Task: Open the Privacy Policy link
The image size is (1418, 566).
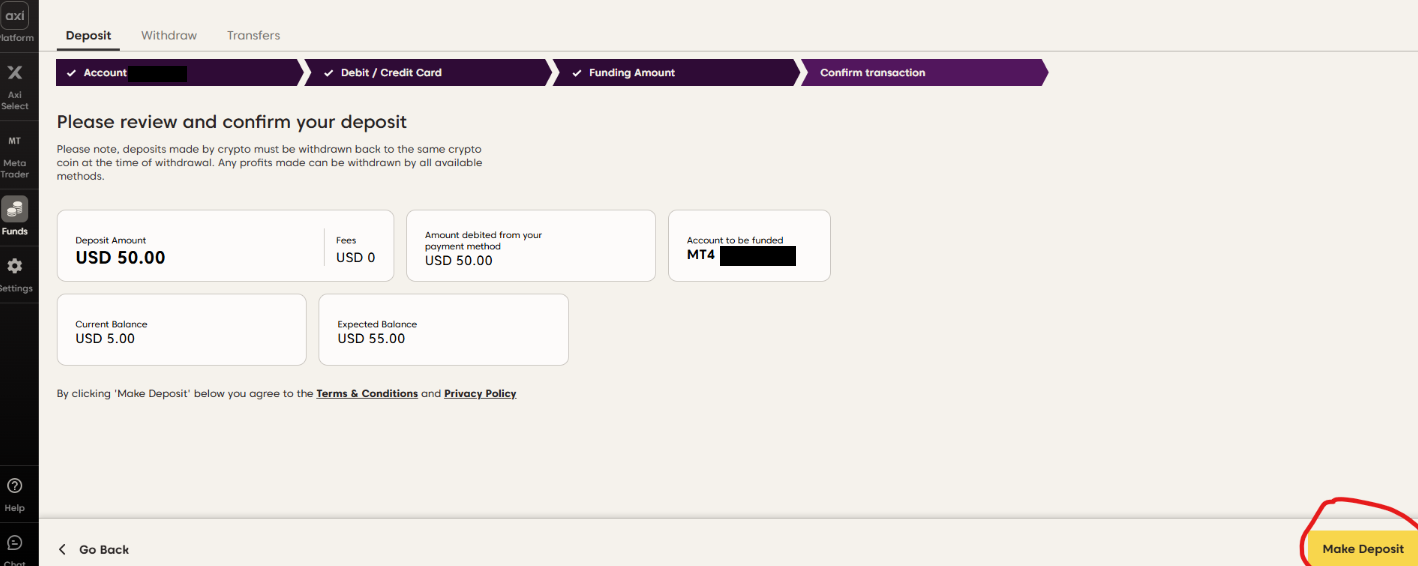Action: tap(480, 394)
